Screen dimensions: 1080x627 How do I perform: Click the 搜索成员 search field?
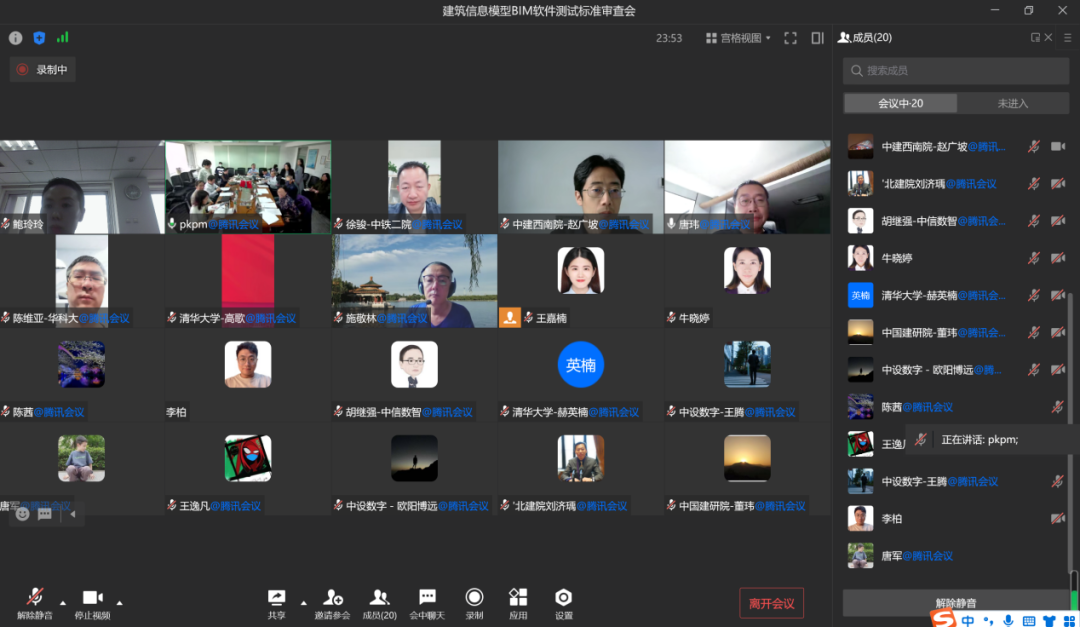[955, 71]
